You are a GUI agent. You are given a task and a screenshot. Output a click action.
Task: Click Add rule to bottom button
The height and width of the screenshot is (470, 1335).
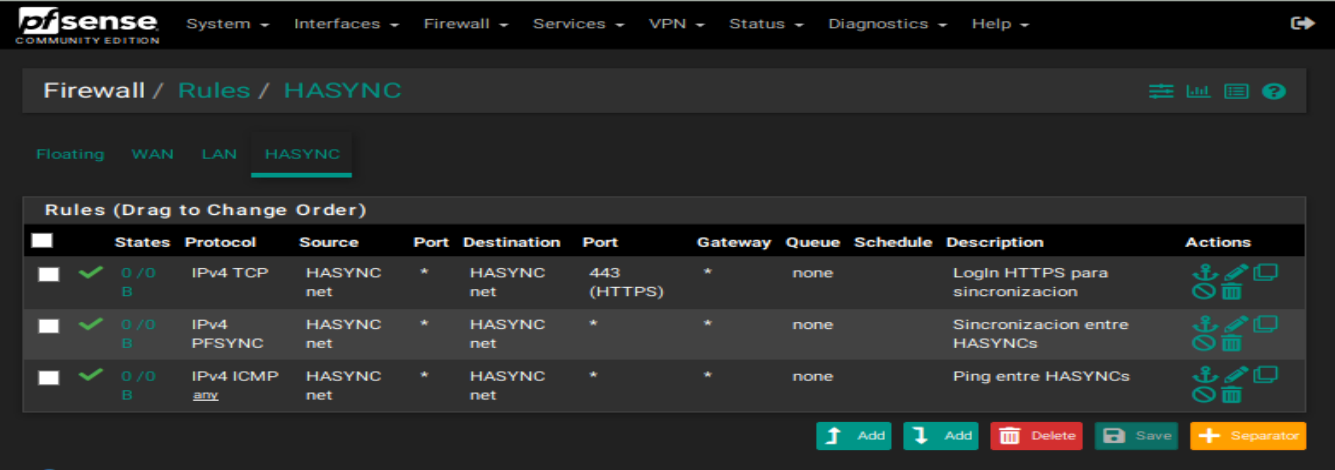click(941, 436)
